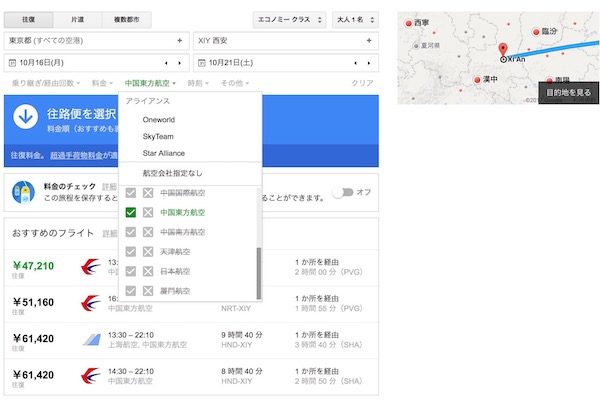Viewport: 600px width, 400px height.
Task: Go to previous day for departure date
Action: [166, 63]
